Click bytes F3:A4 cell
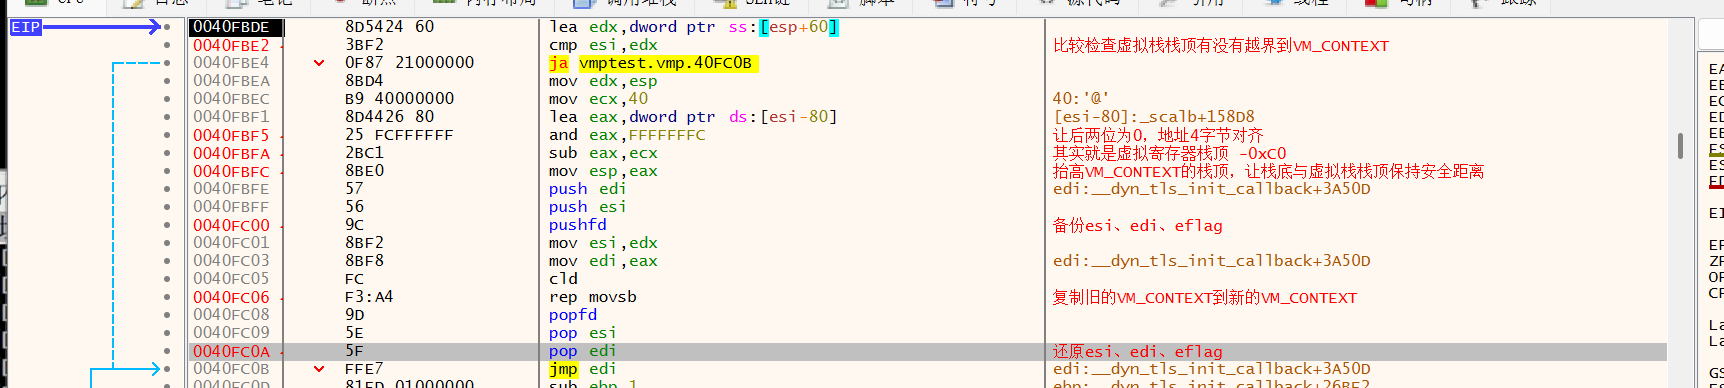Screen dimensions: 1724x388 (369, 297)
